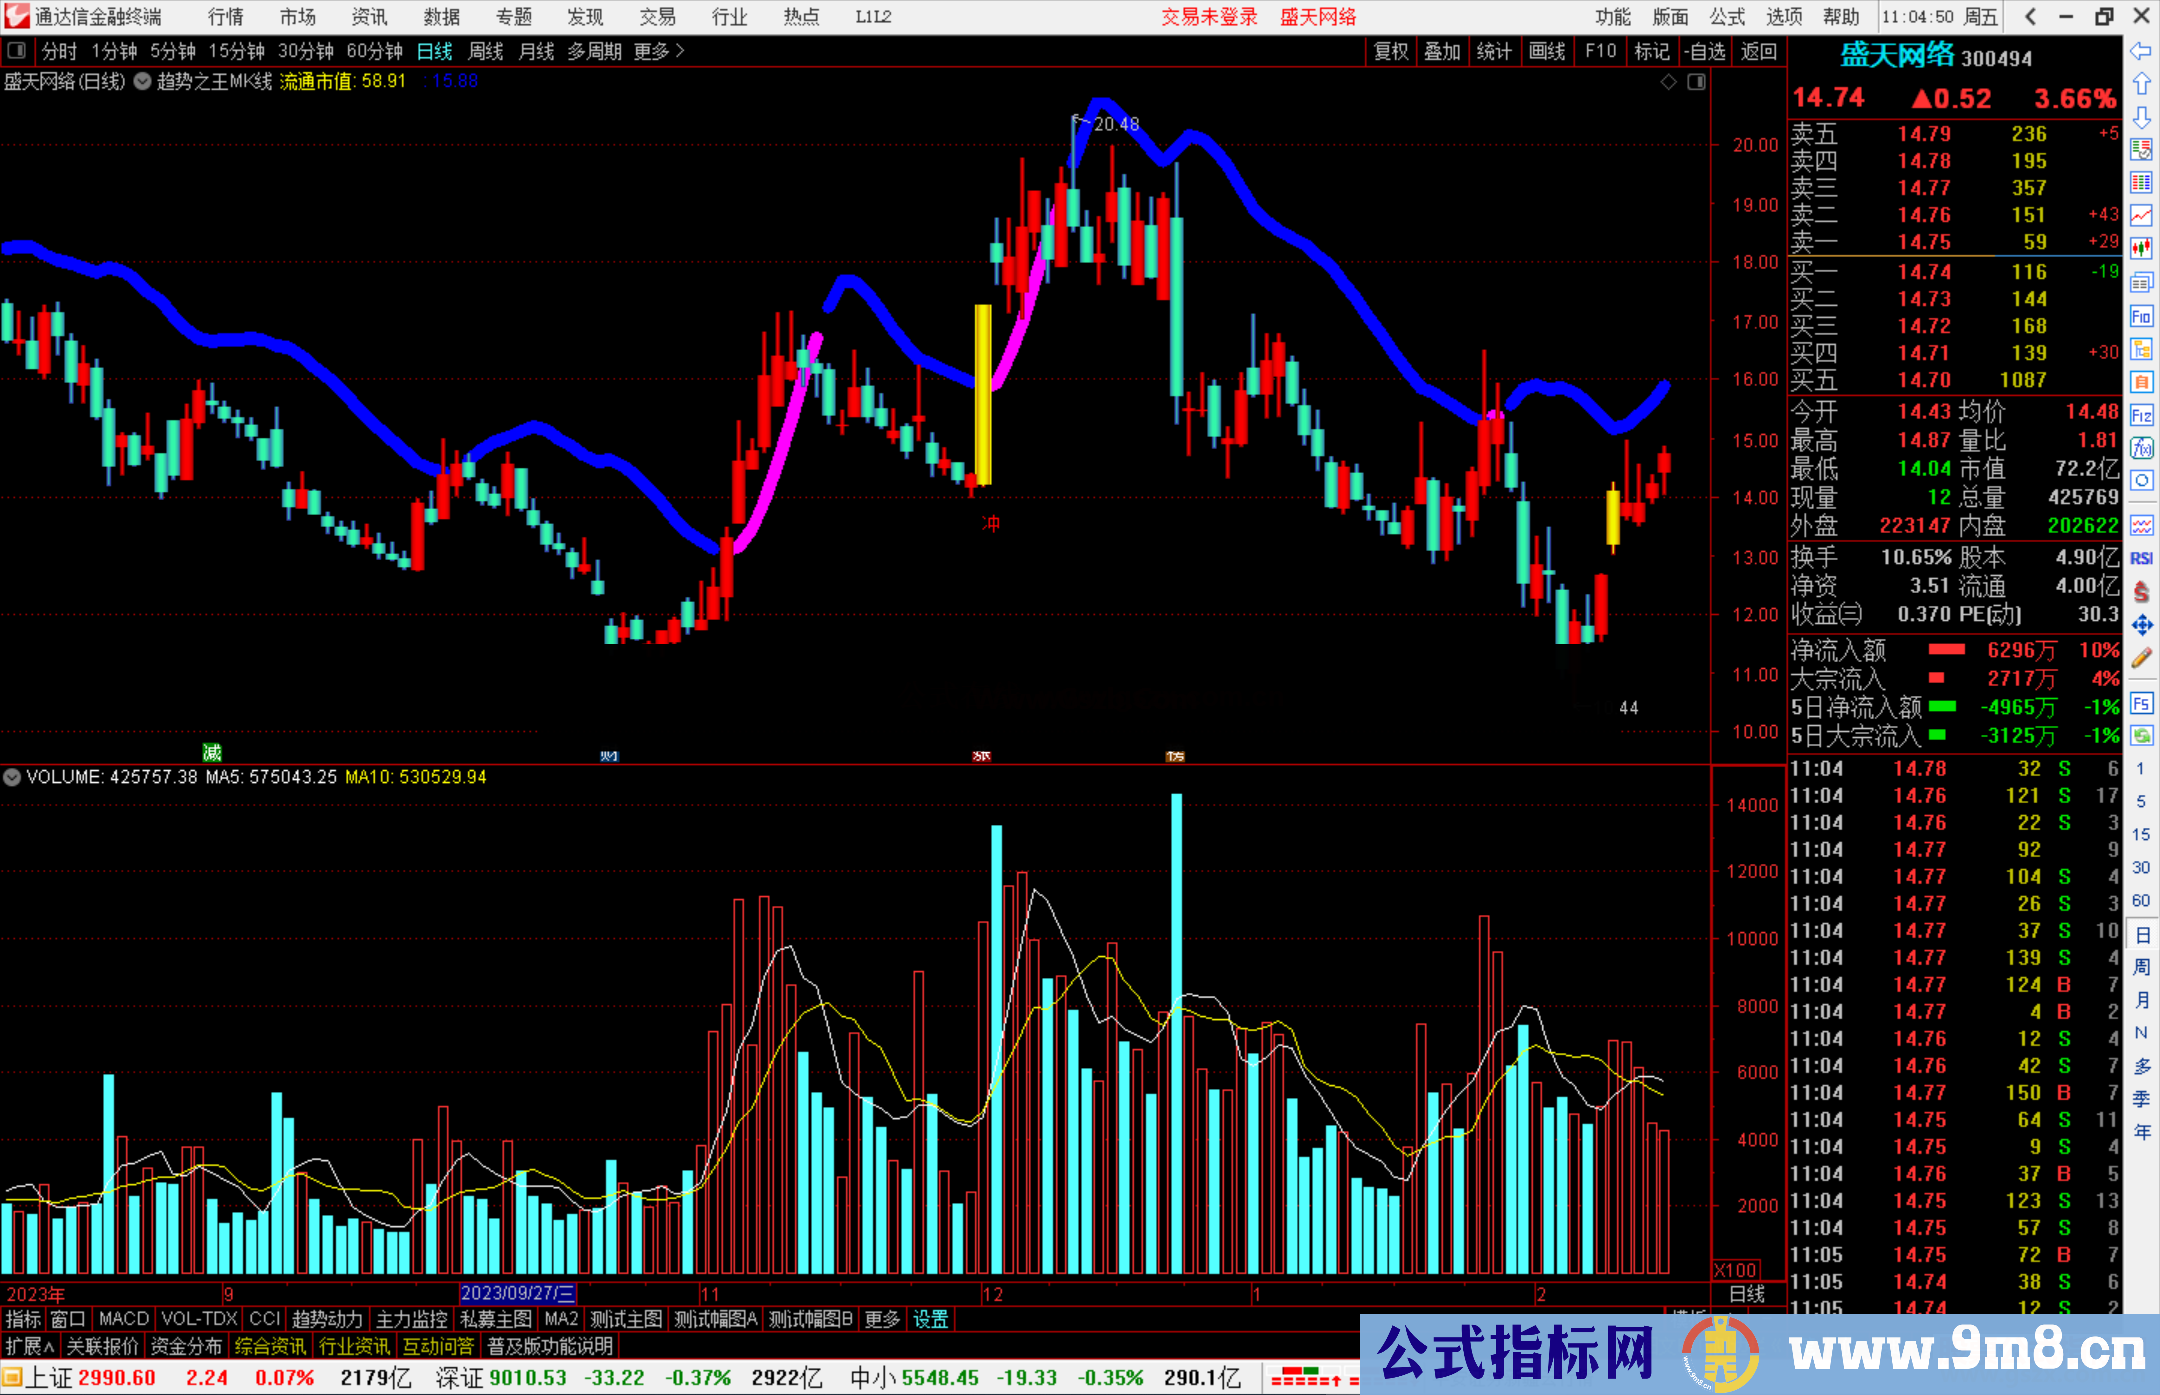Open the 趋势之王MK线 indicator dropdown circle
The width and height of the screenshot is (2160, 1395).
[x=143, y=82]
